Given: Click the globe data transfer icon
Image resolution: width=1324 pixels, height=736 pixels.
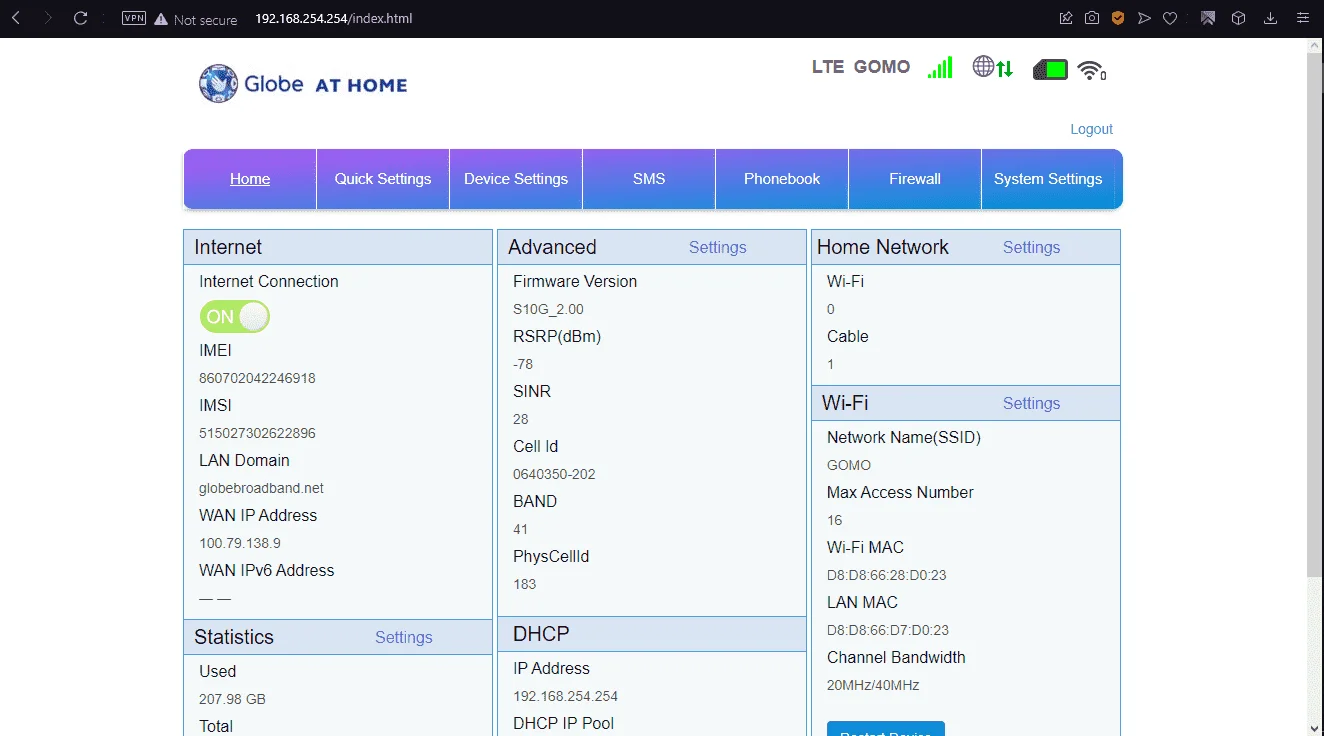Looking at the screenshot, I should click(x=993, y=67).
